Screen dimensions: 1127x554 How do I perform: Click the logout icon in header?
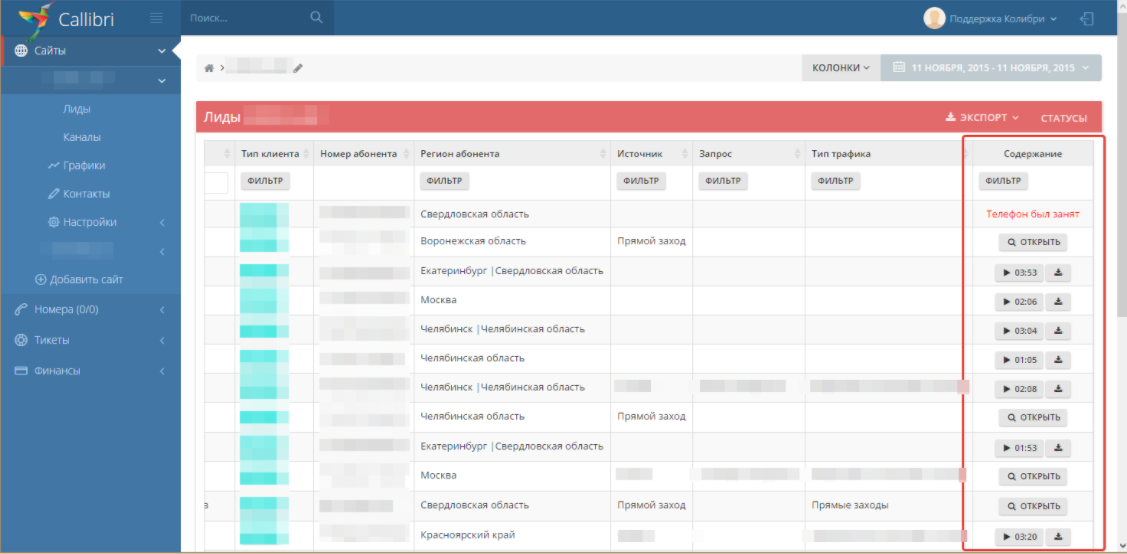1087,19
